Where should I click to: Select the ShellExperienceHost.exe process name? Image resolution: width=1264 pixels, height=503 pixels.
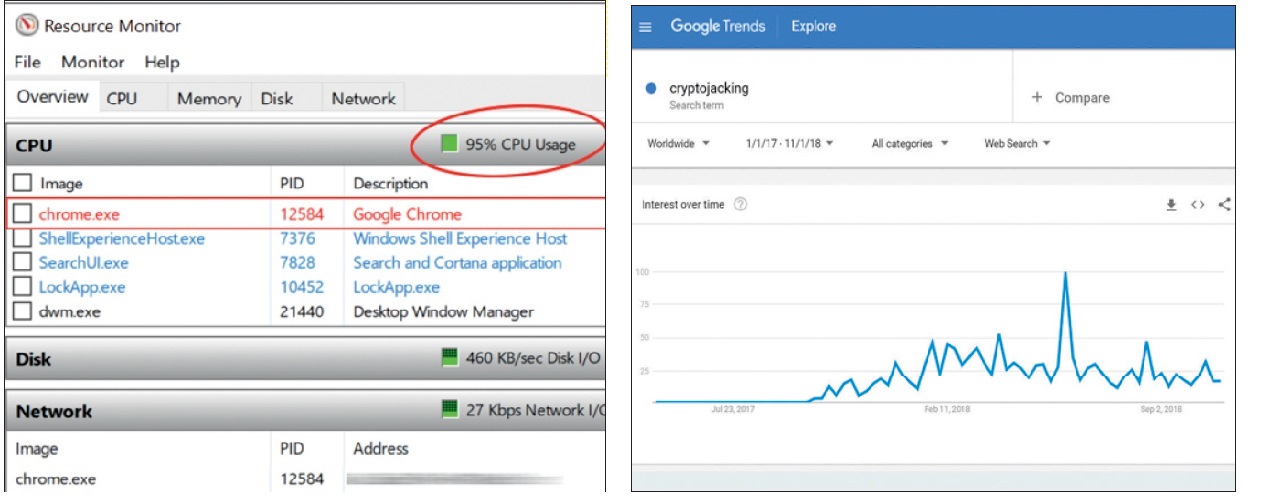pos(121,239)
